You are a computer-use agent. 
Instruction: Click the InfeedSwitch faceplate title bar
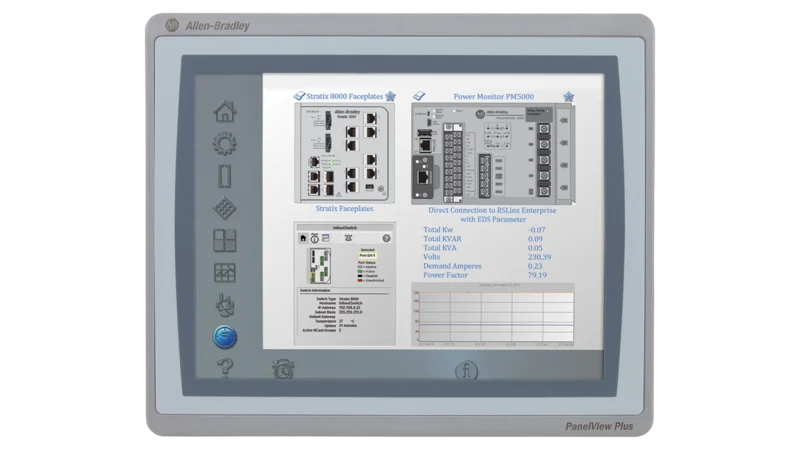(345, 228)
